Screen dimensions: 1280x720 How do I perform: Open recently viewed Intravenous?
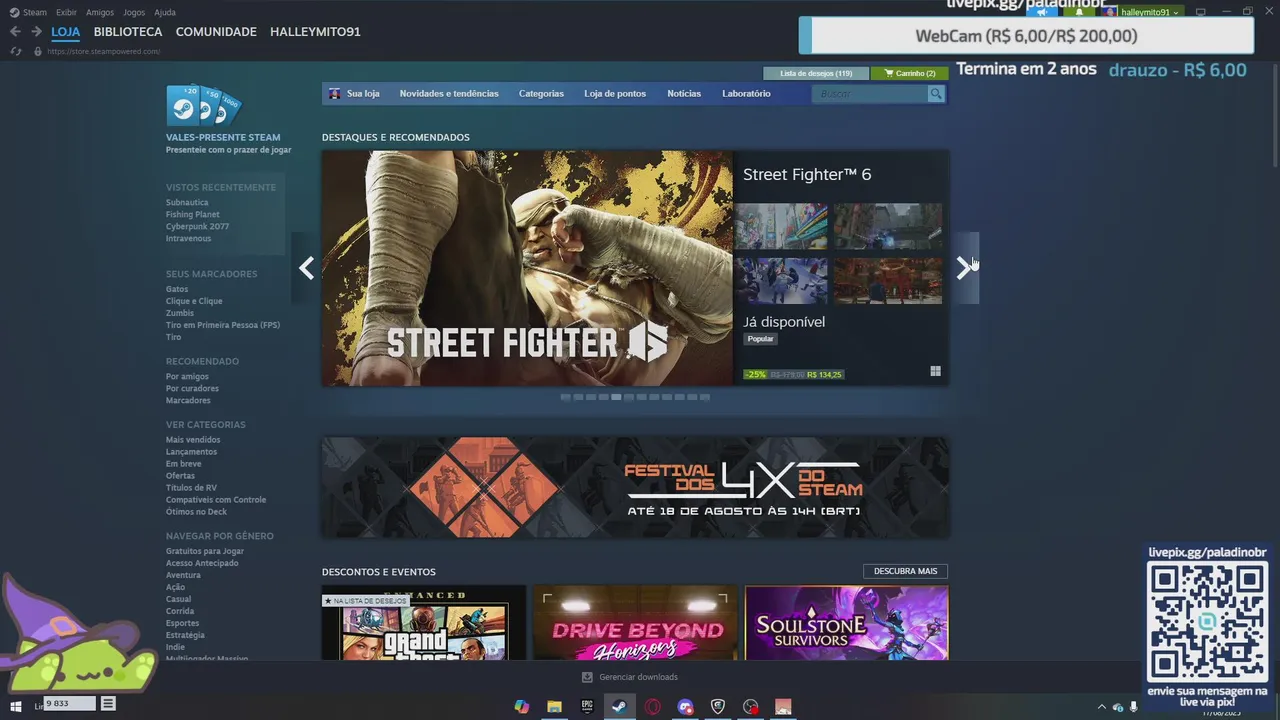(x=189, y=238)
